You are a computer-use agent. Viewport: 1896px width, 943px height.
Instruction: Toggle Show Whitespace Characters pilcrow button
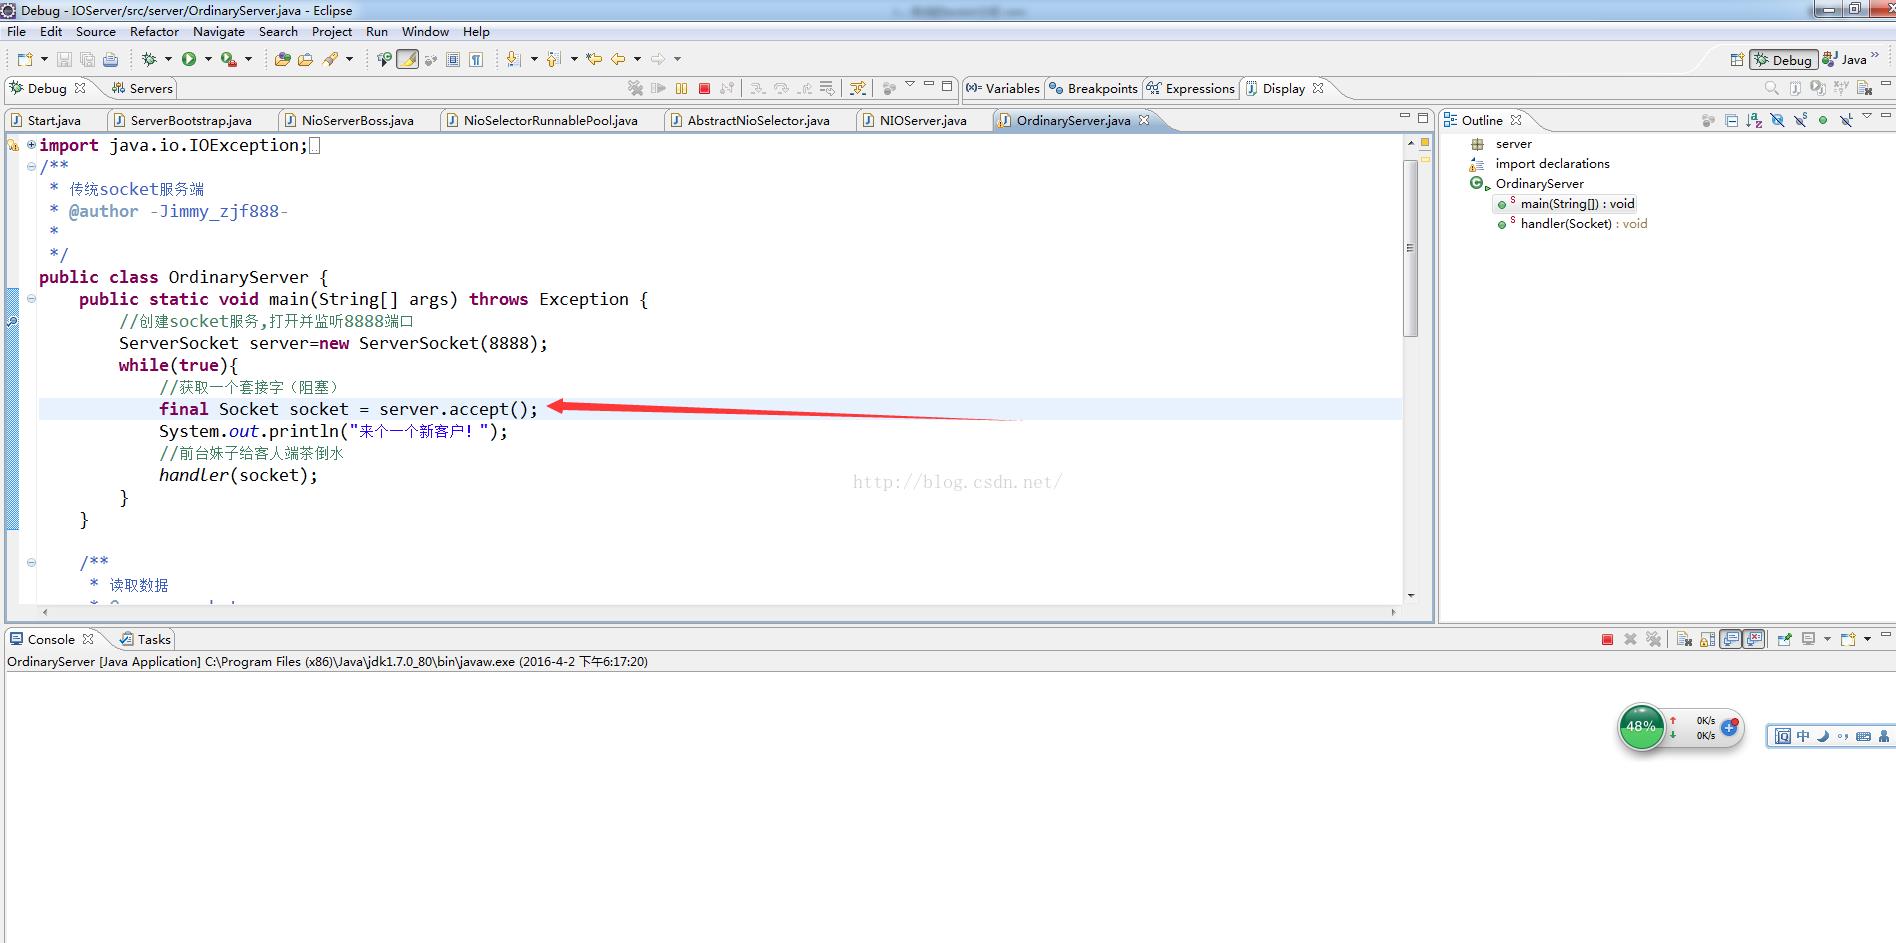(476, 59)
